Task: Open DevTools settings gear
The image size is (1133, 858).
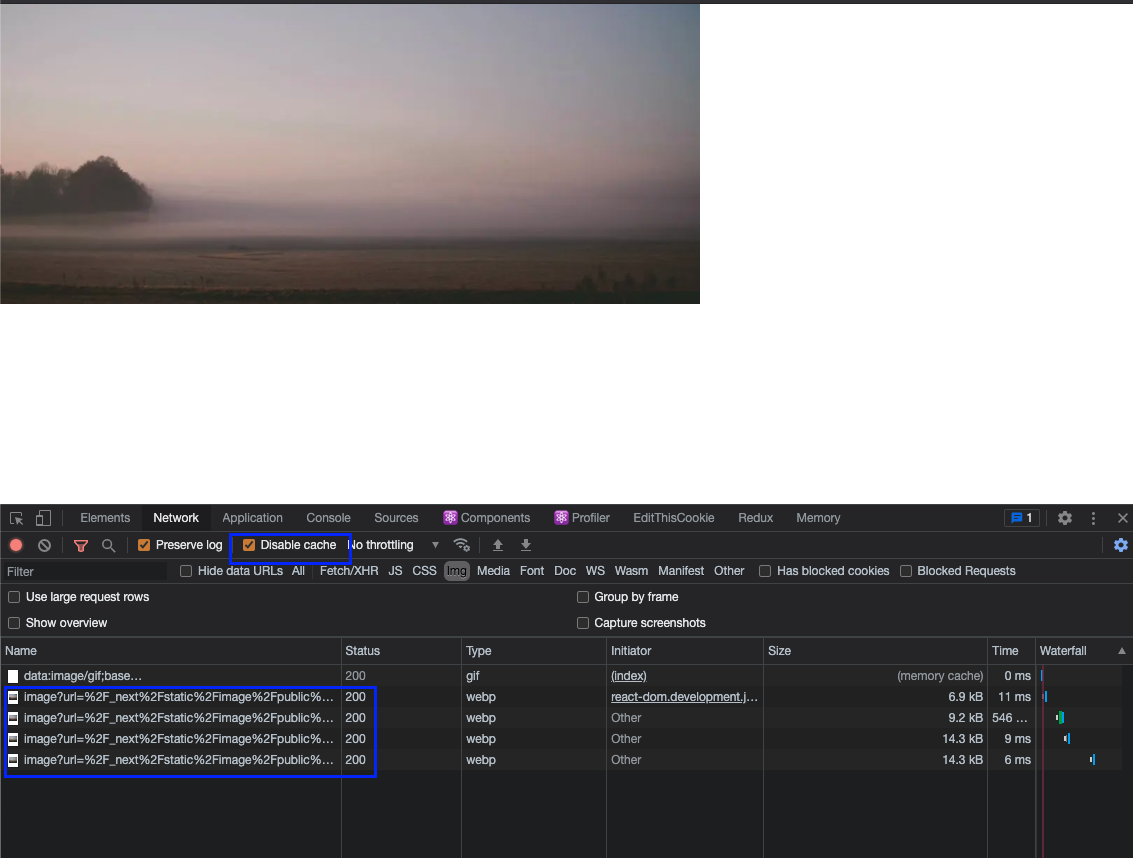Action: coord(1065,518)
